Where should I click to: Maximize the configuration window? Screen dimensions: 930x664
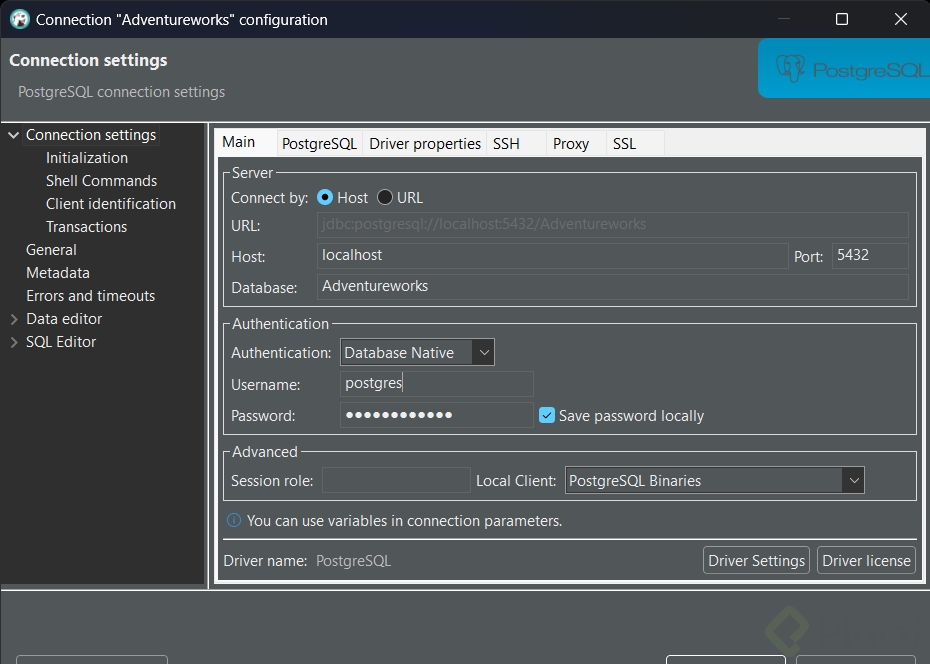[x=842, y=19]
